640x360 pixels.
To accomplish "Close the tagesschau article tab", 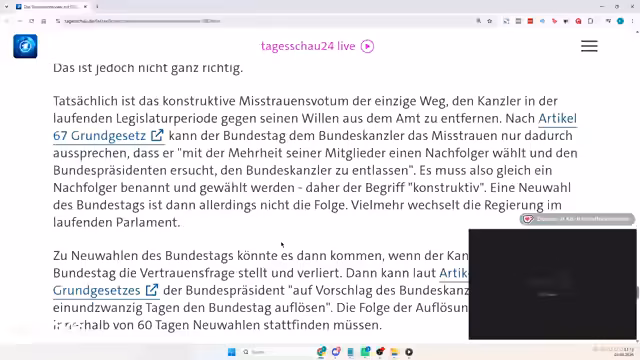I will point(85,7).
